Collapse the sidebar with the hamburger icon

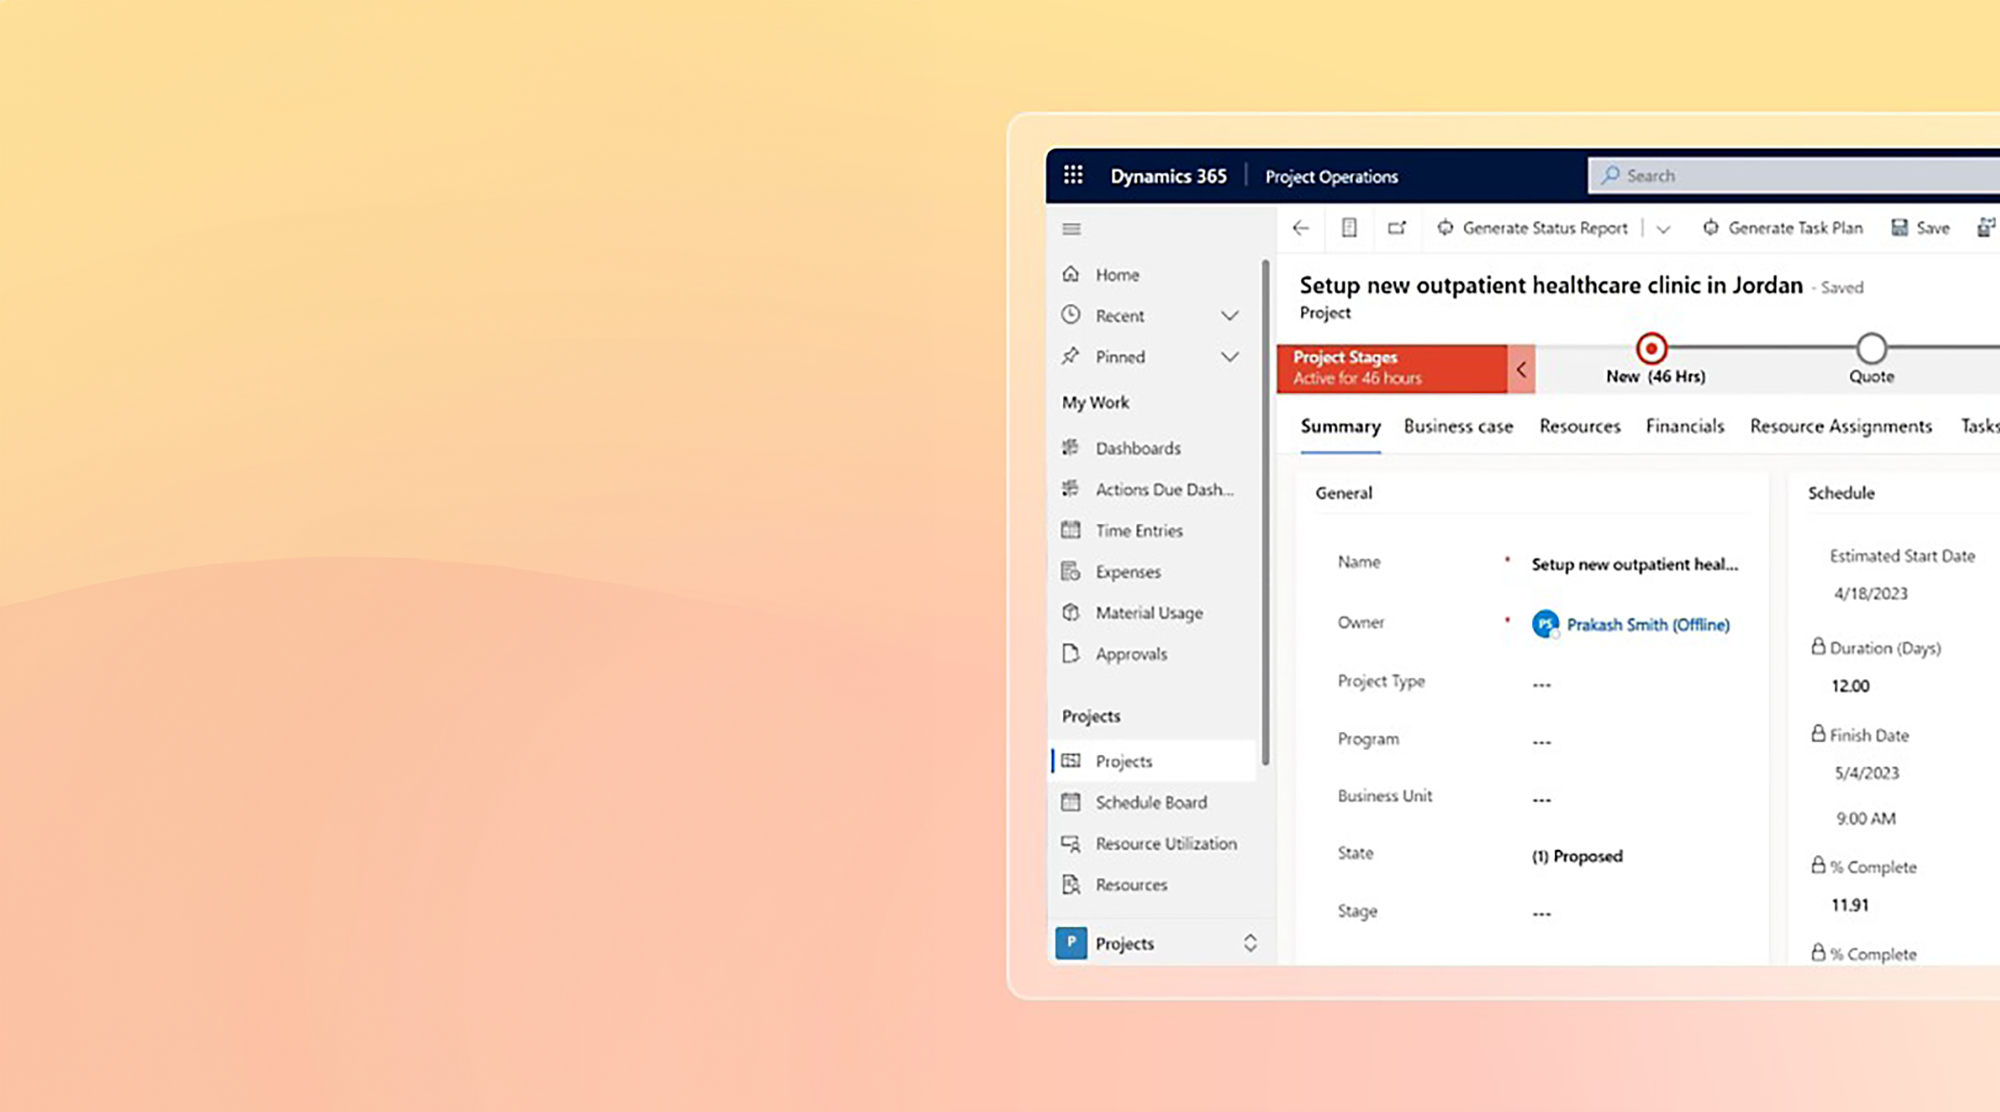pos(1072,229)
